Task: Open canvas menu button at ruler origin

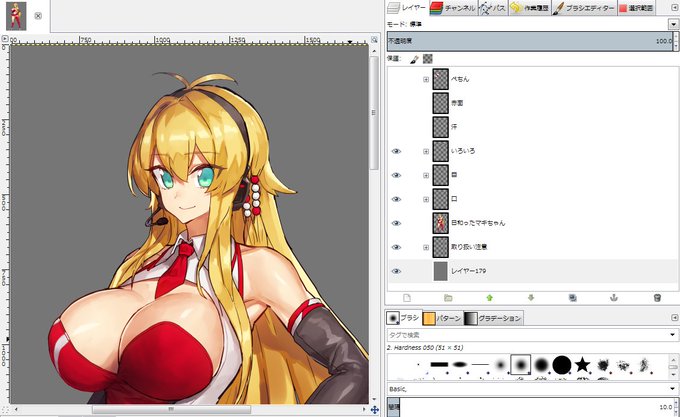Action: 5,39
